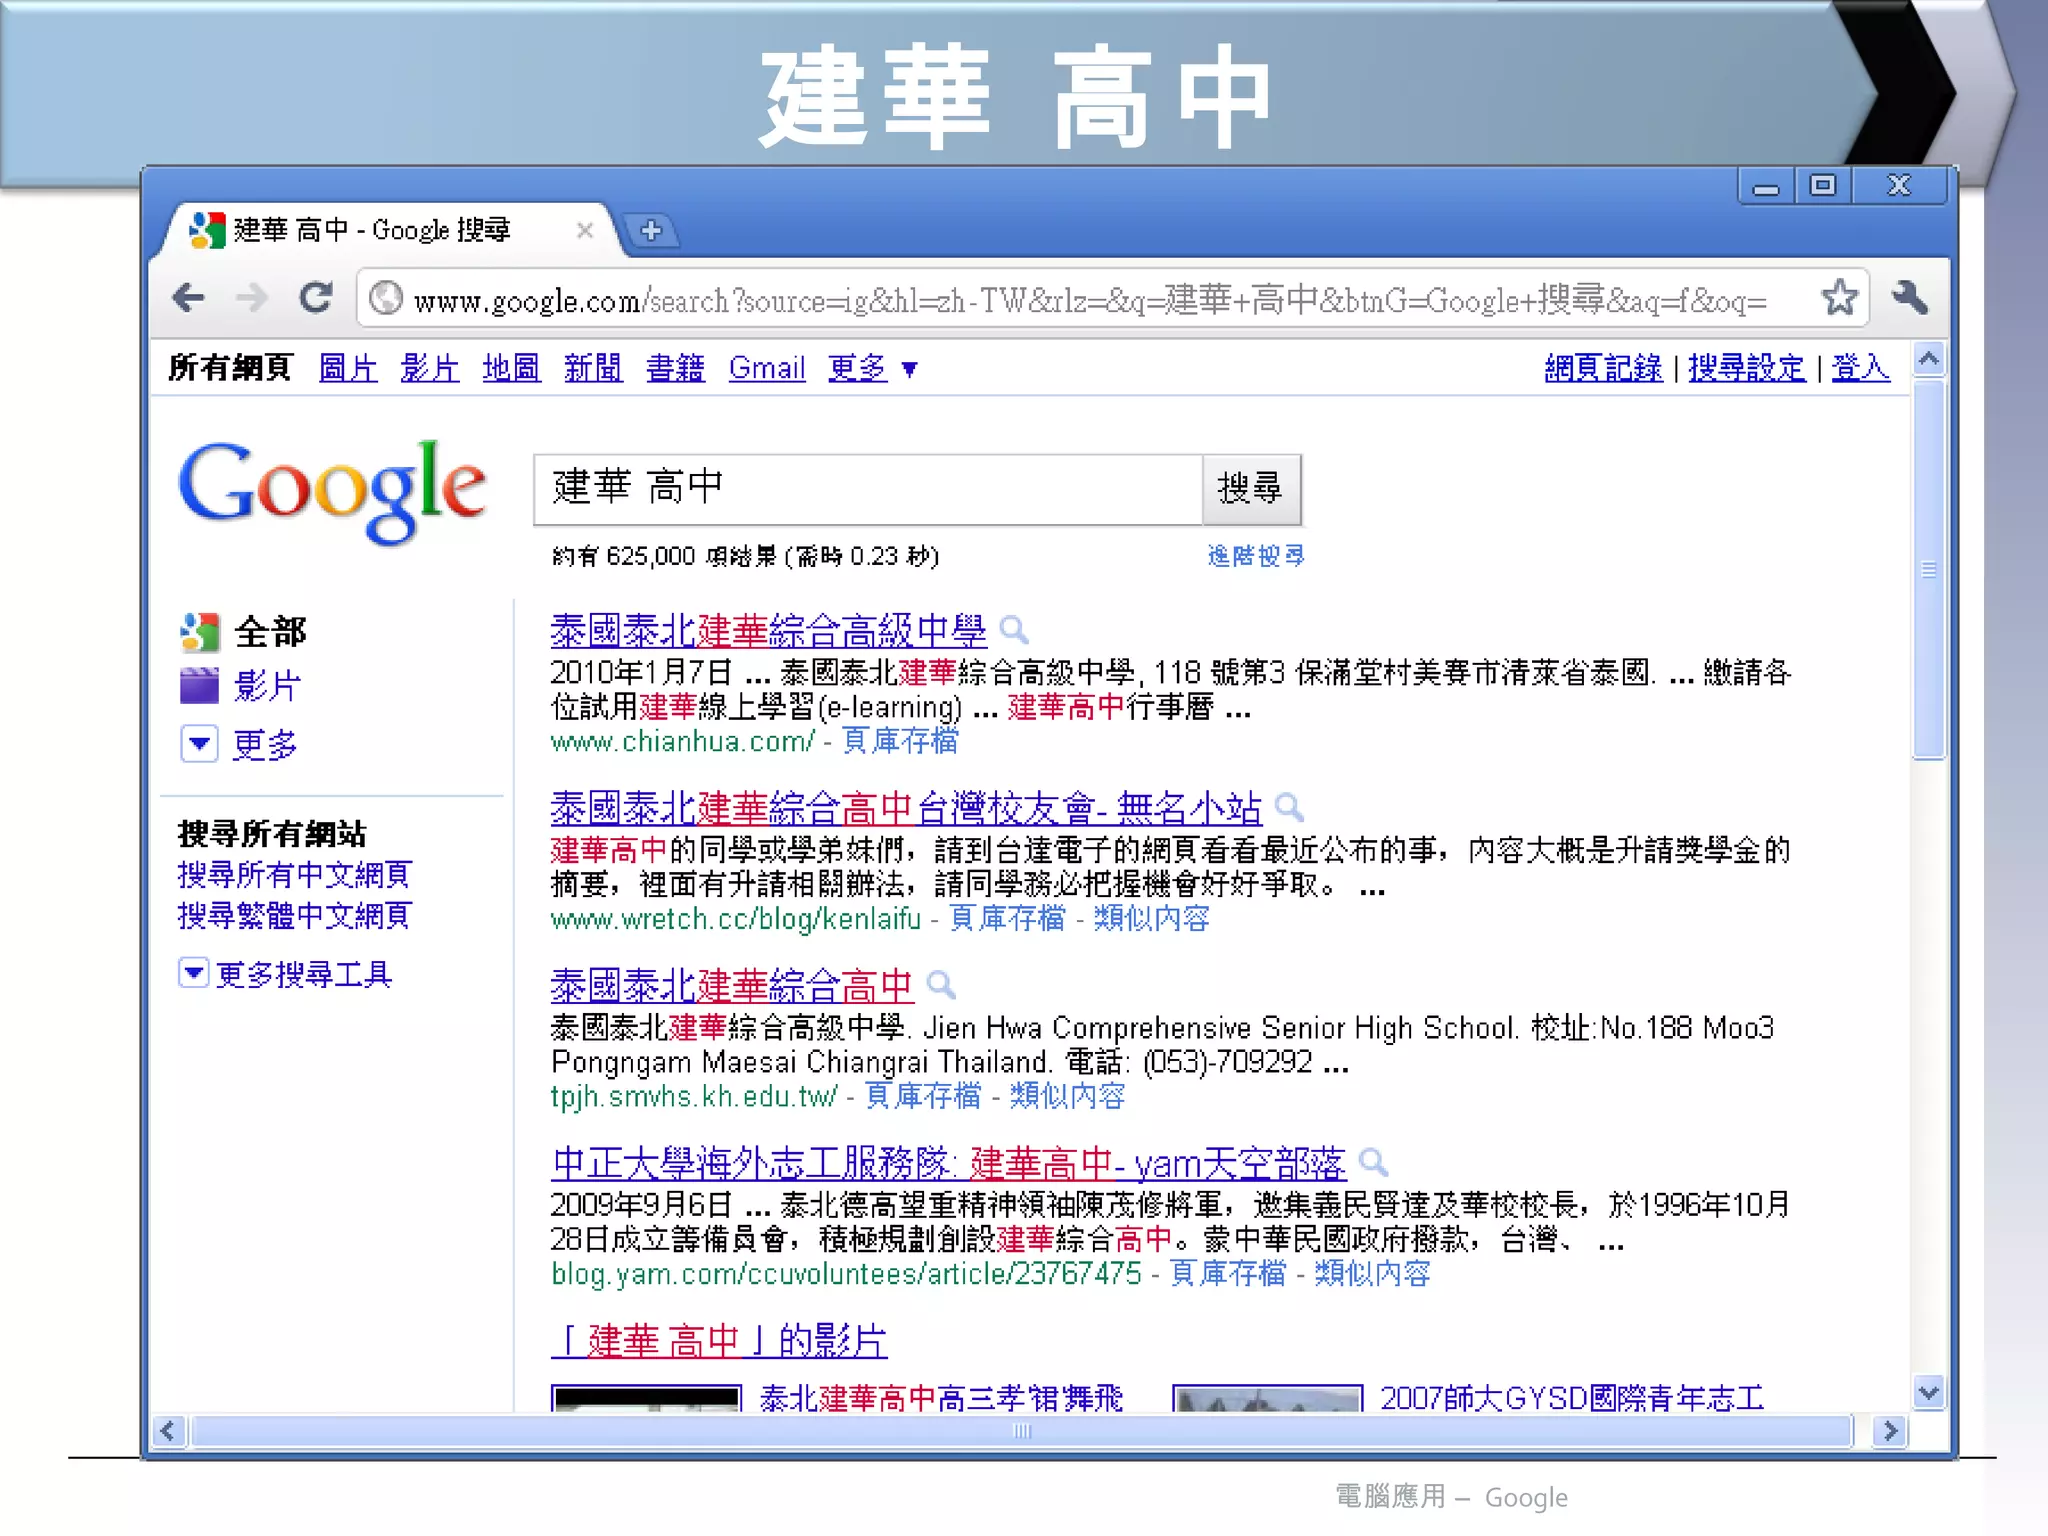Open the 搜尋設定 link
The image size is (2048, 1536).
(x=1747, y=368)
